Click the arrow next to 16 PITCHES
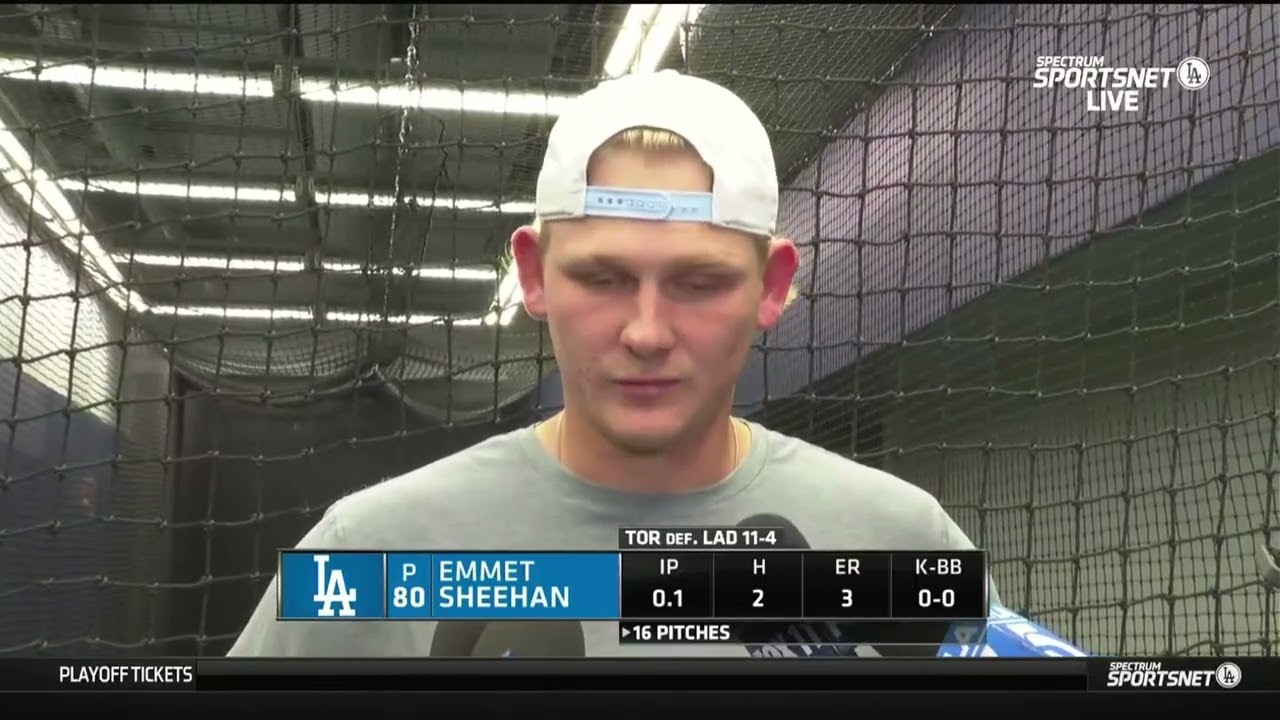 [626, 633]
